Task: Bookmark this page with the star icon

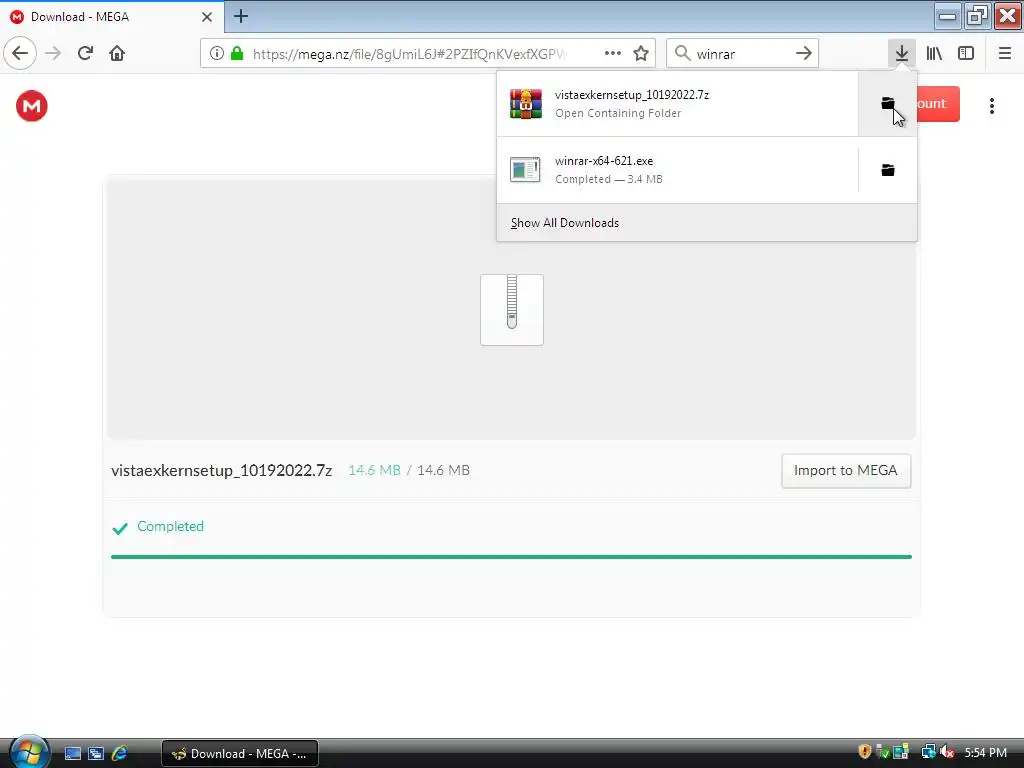Action: pos(641,53)
